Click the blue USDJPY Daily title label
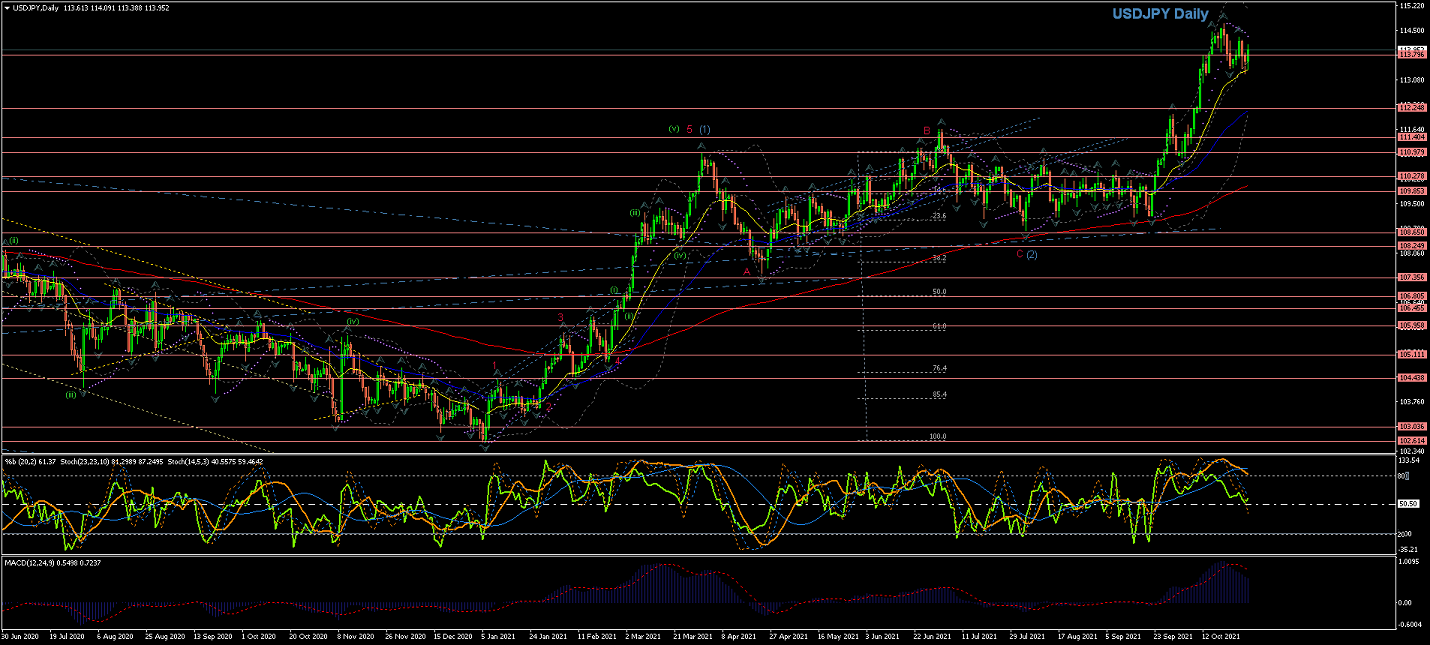Viewport: 1430px width, 645px height. point(1160,14)
